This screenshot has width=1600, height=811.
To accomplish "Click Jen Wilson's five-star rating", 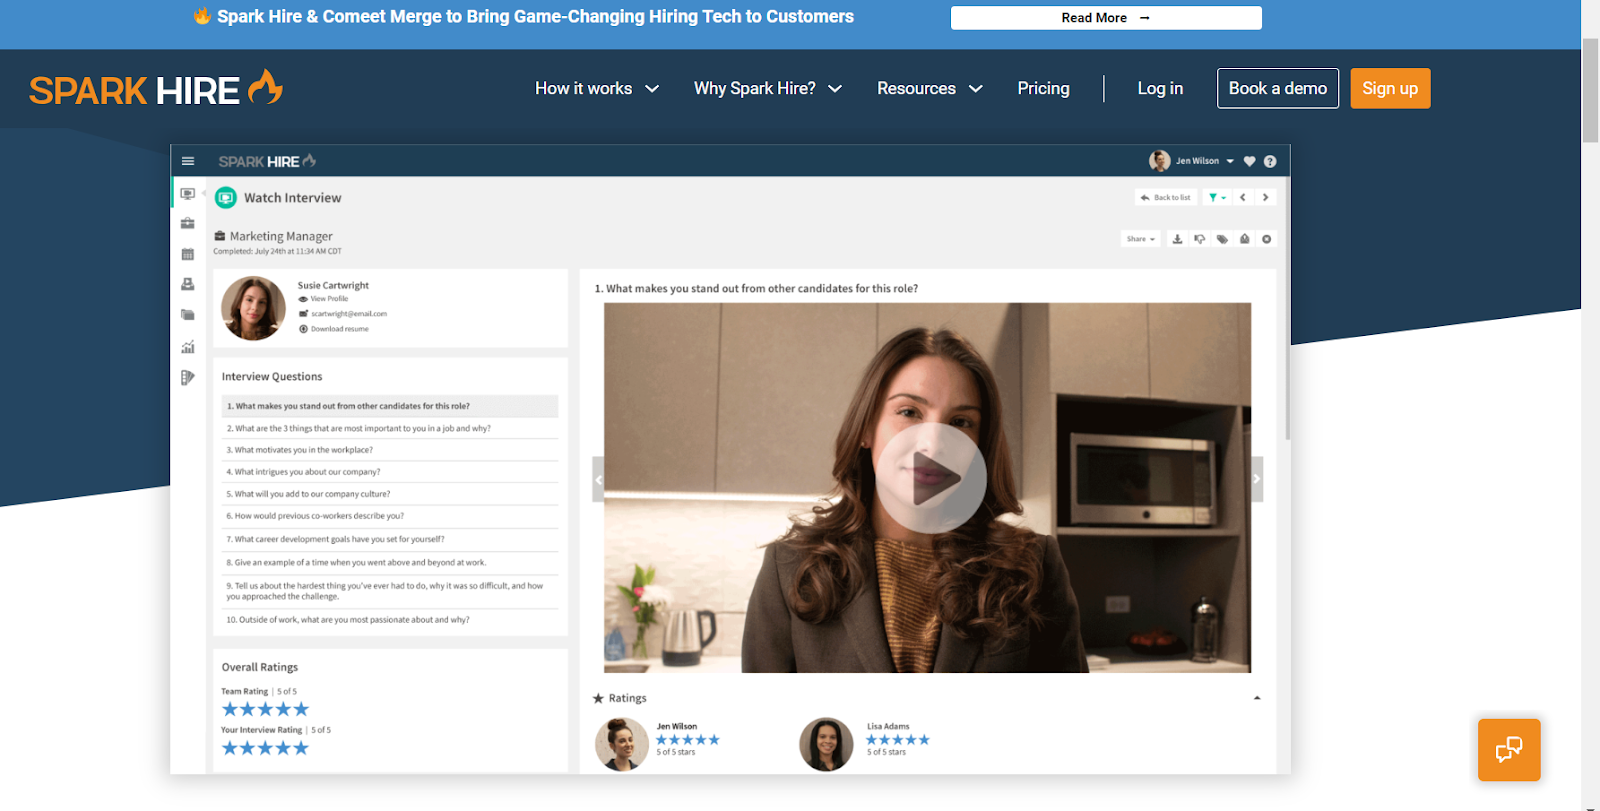I will click(x=687, y=740).
